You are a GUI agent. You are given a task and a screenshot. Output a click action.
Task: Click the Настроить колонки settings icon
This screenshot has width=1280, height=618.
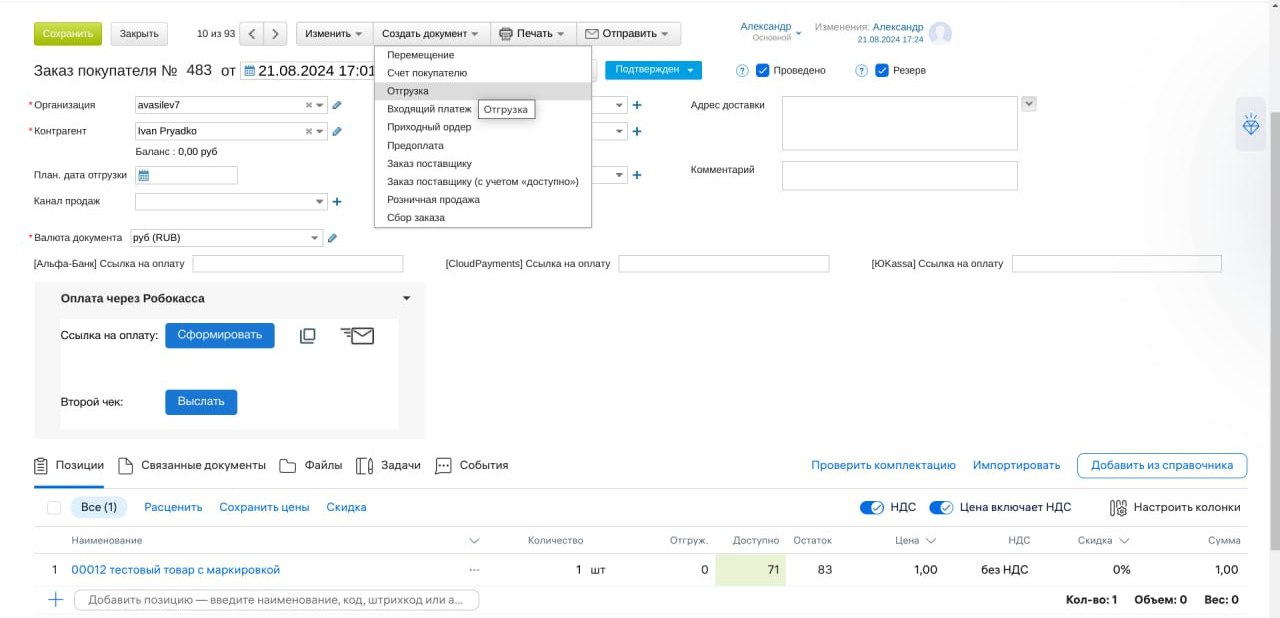coord(1119,508)
